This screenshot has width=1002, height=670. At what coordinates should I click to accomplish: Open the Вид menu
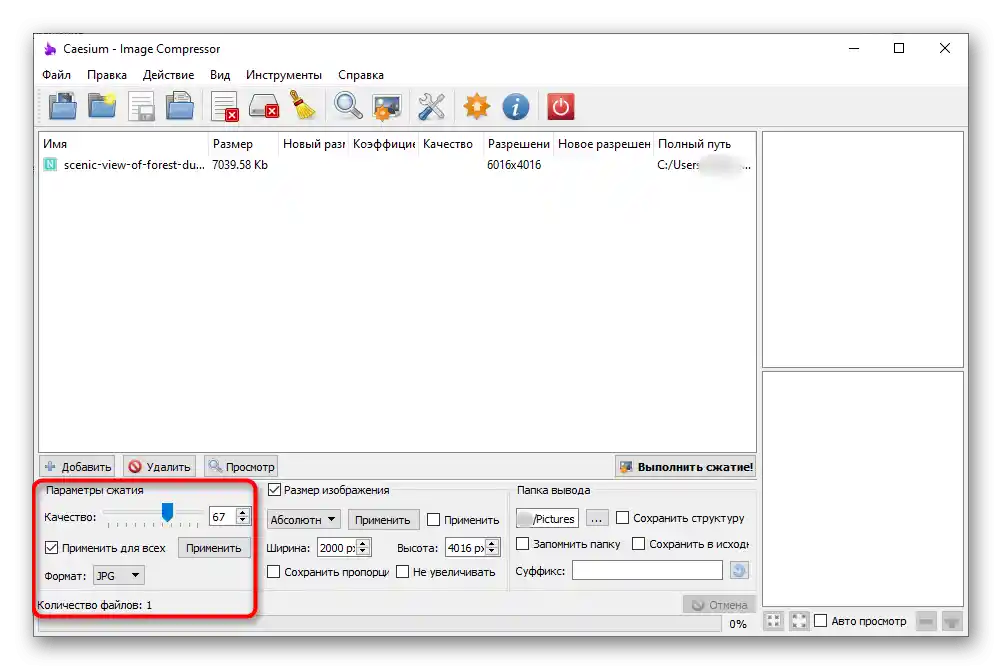point(220,75)
